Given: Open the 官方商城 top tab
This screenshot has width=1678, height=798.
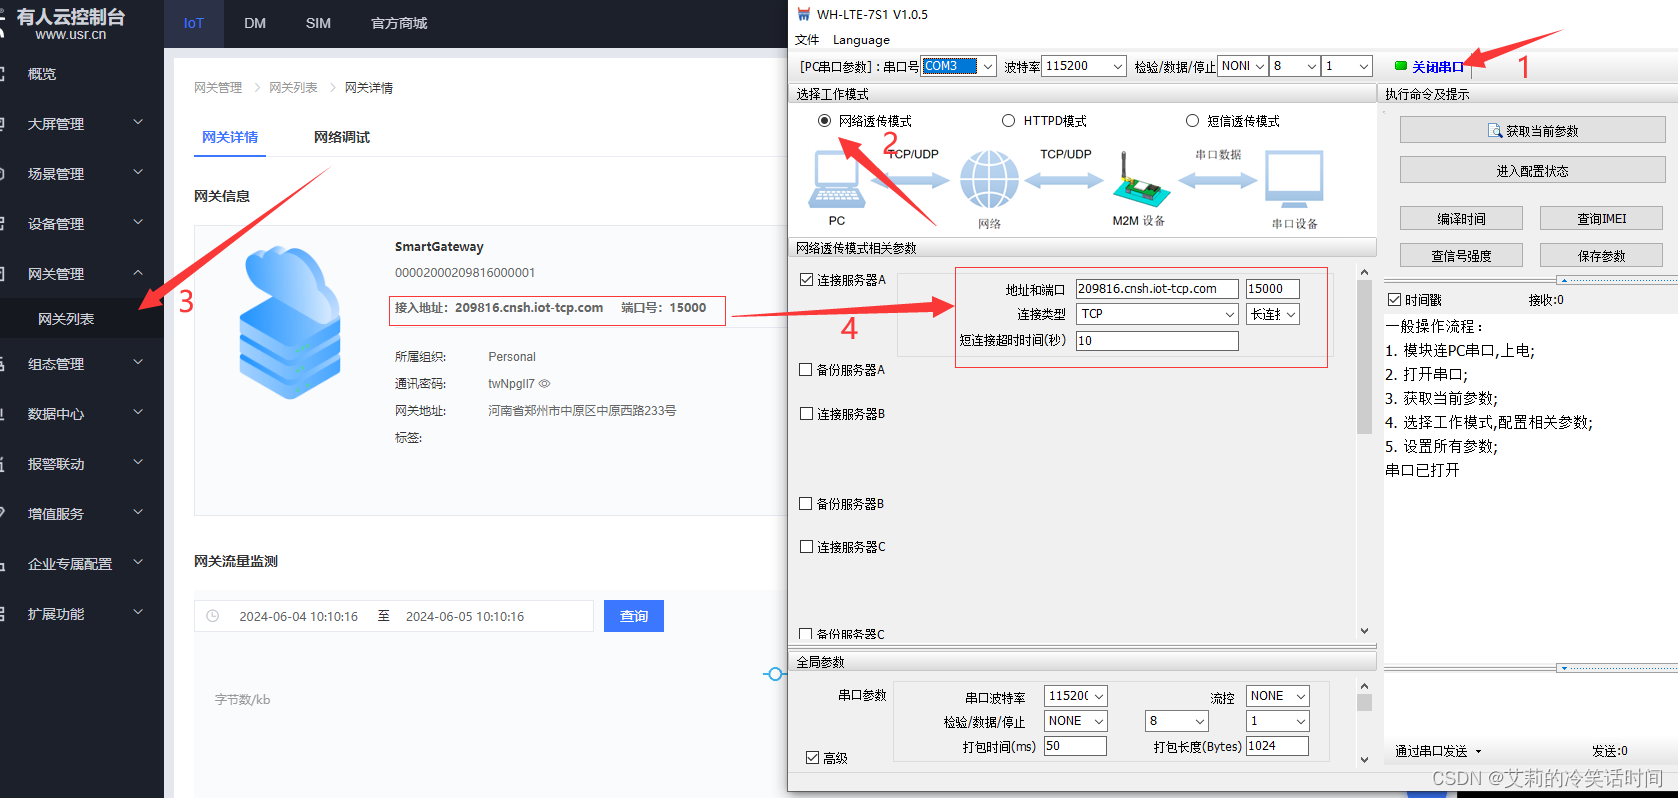Looking at the screenshot, I should click(x=399, y=23).
